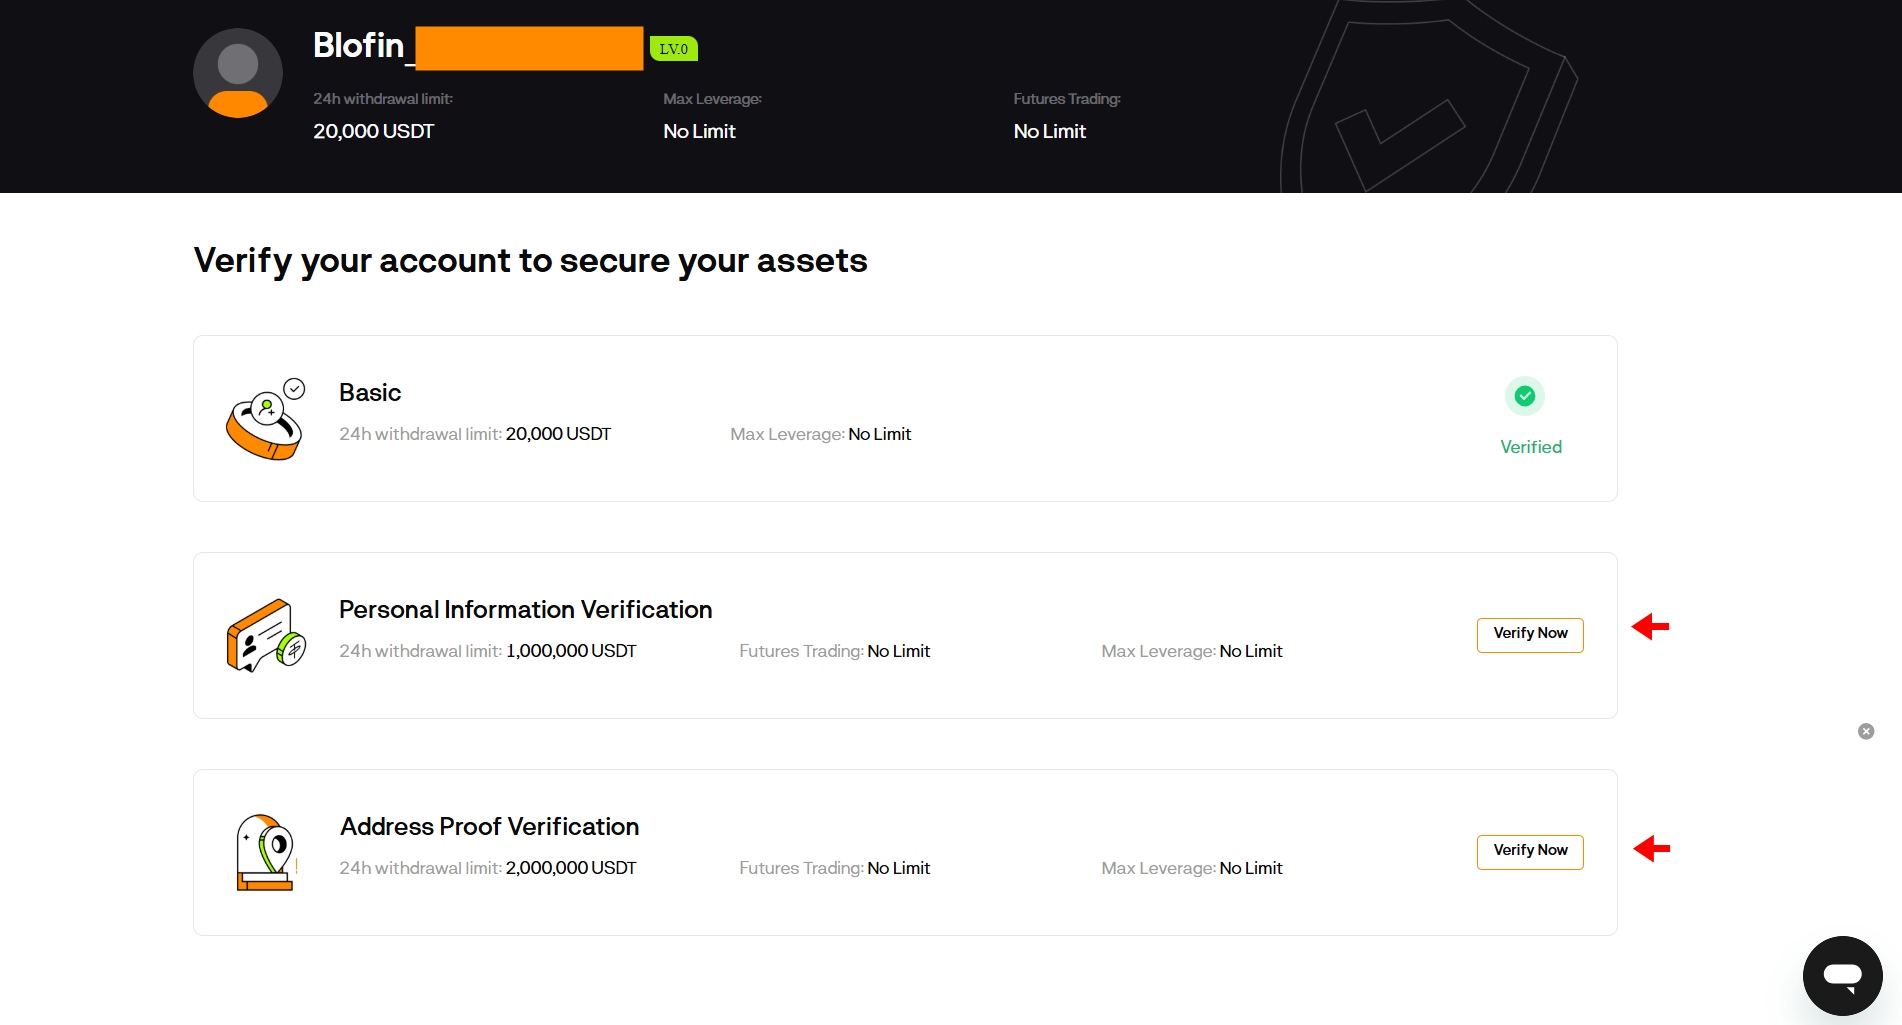Click Verify Now for Personal Information Verification
The height and width of the screenshot is (1025, 1902).
click(x=1529, y=634)
